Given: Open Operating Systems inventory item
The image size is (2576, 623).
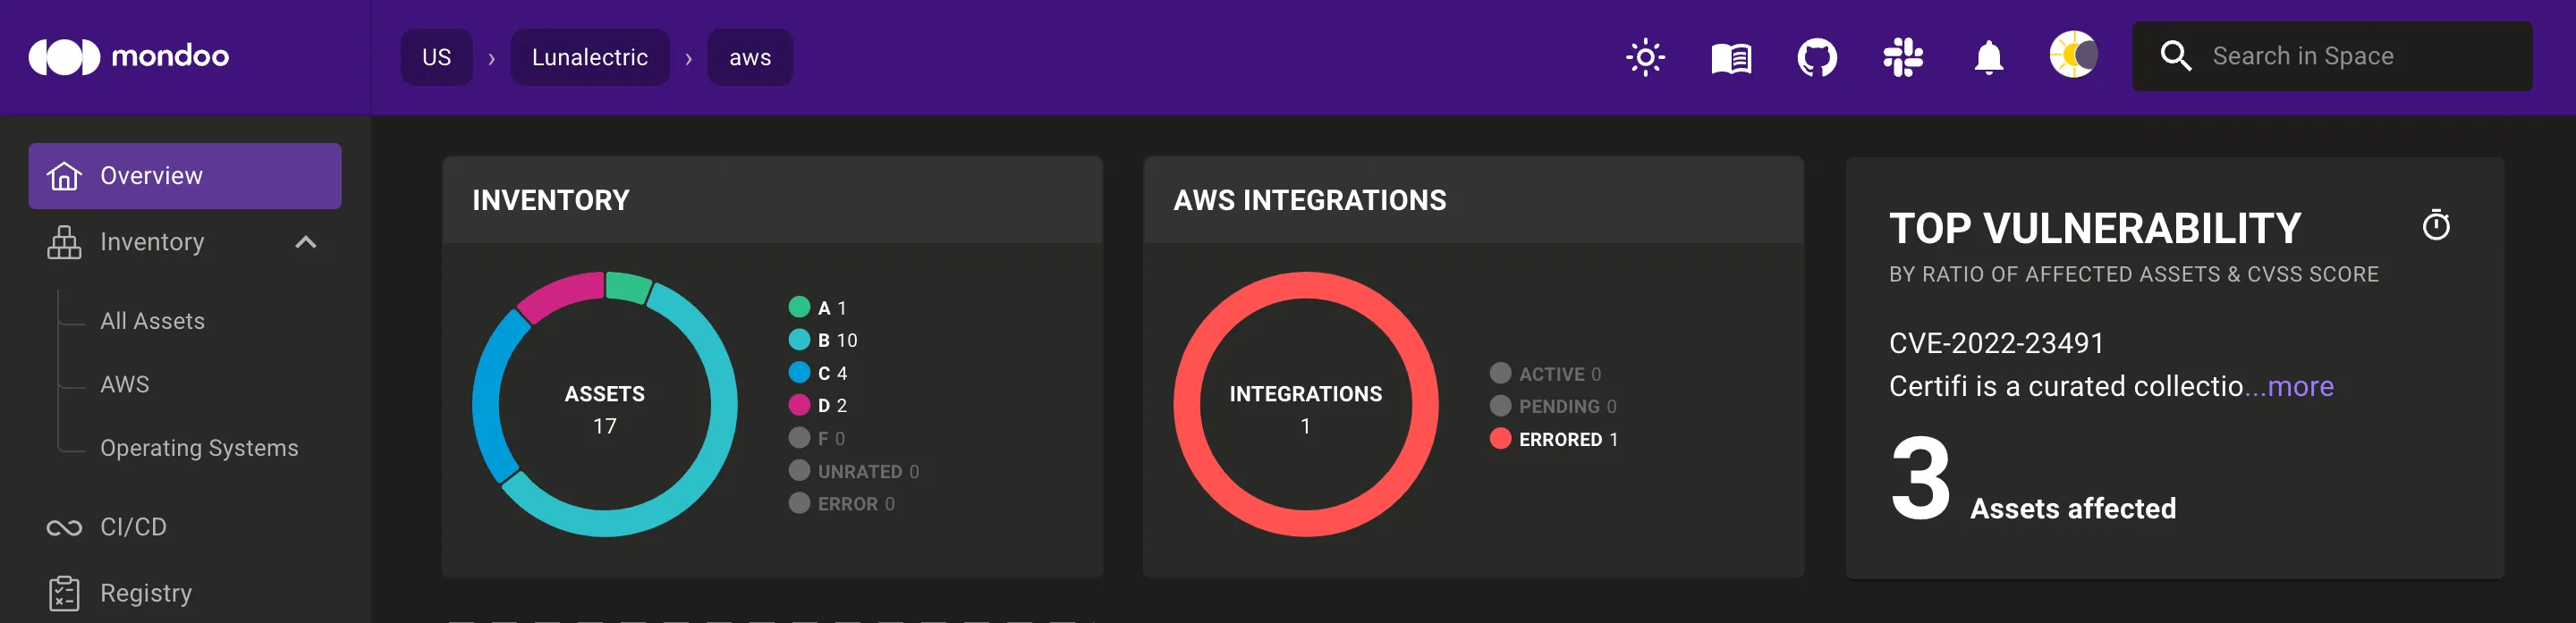Looking at the screenshot, I should coord(199,448).
